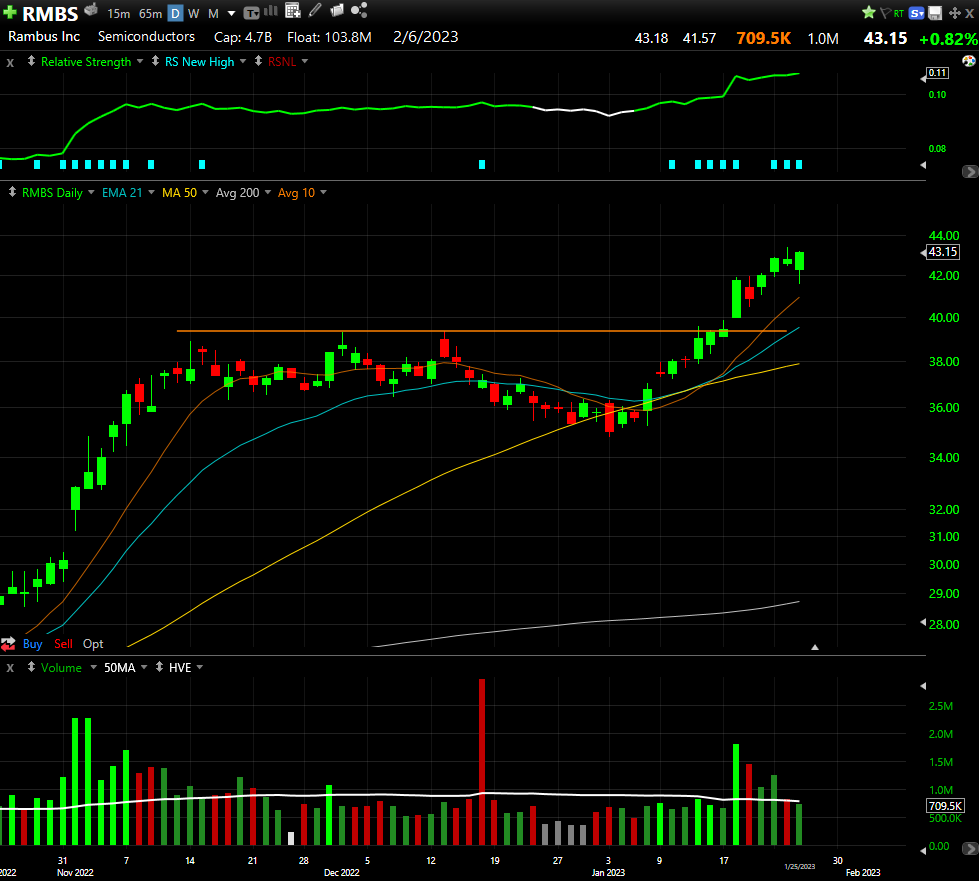Expand the 50MA dropdown arrow
This screenshot has width=979, height=881.
pyautogui.click(x=144, y=667)
